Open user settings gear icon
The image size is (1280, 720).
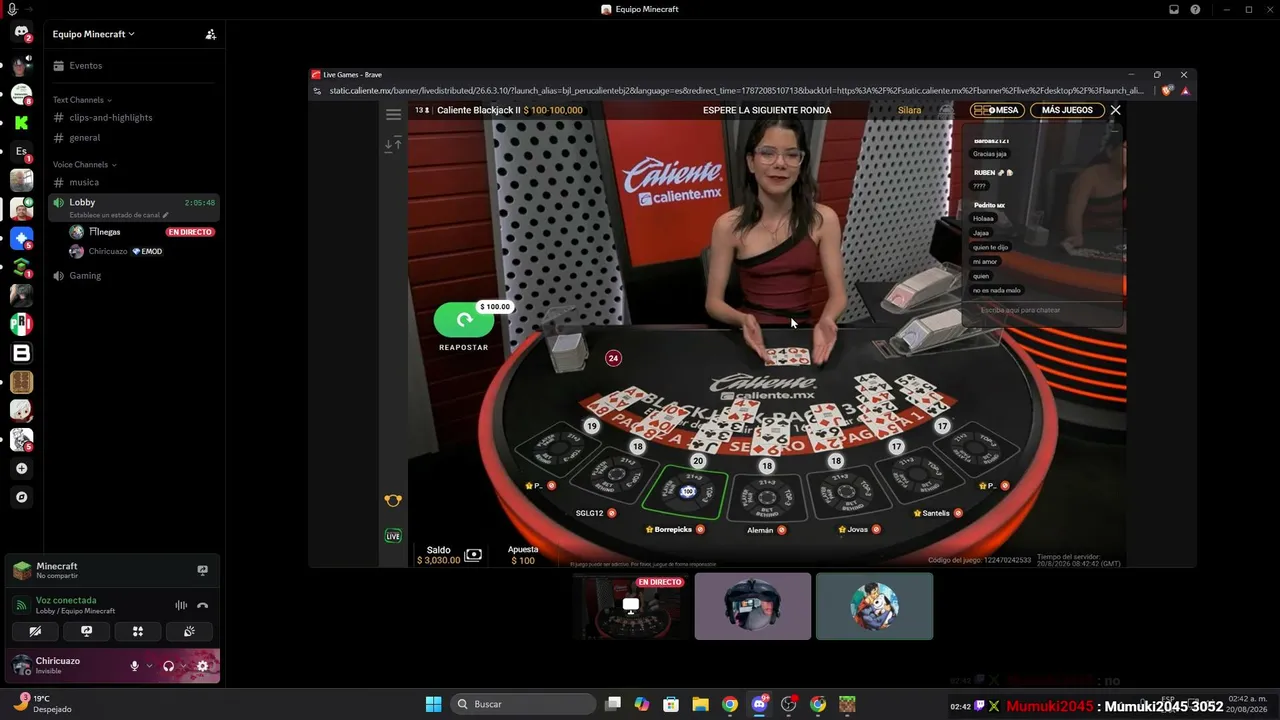tap(203, 666)
